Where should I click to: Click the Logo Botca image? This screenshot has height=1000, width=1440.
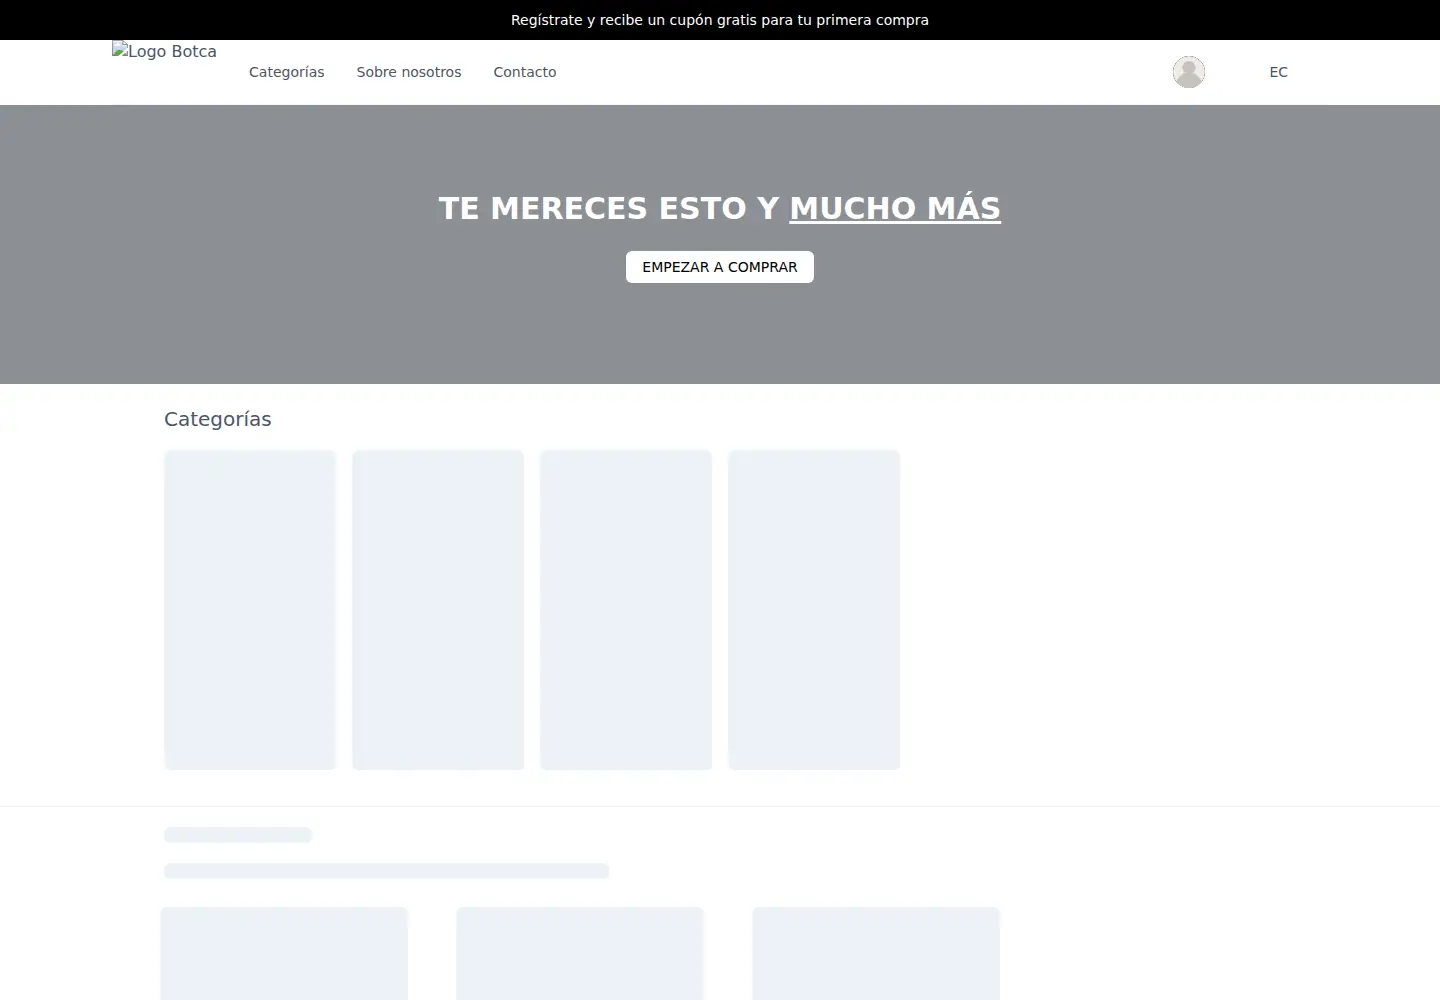click(x=165, y=52)
